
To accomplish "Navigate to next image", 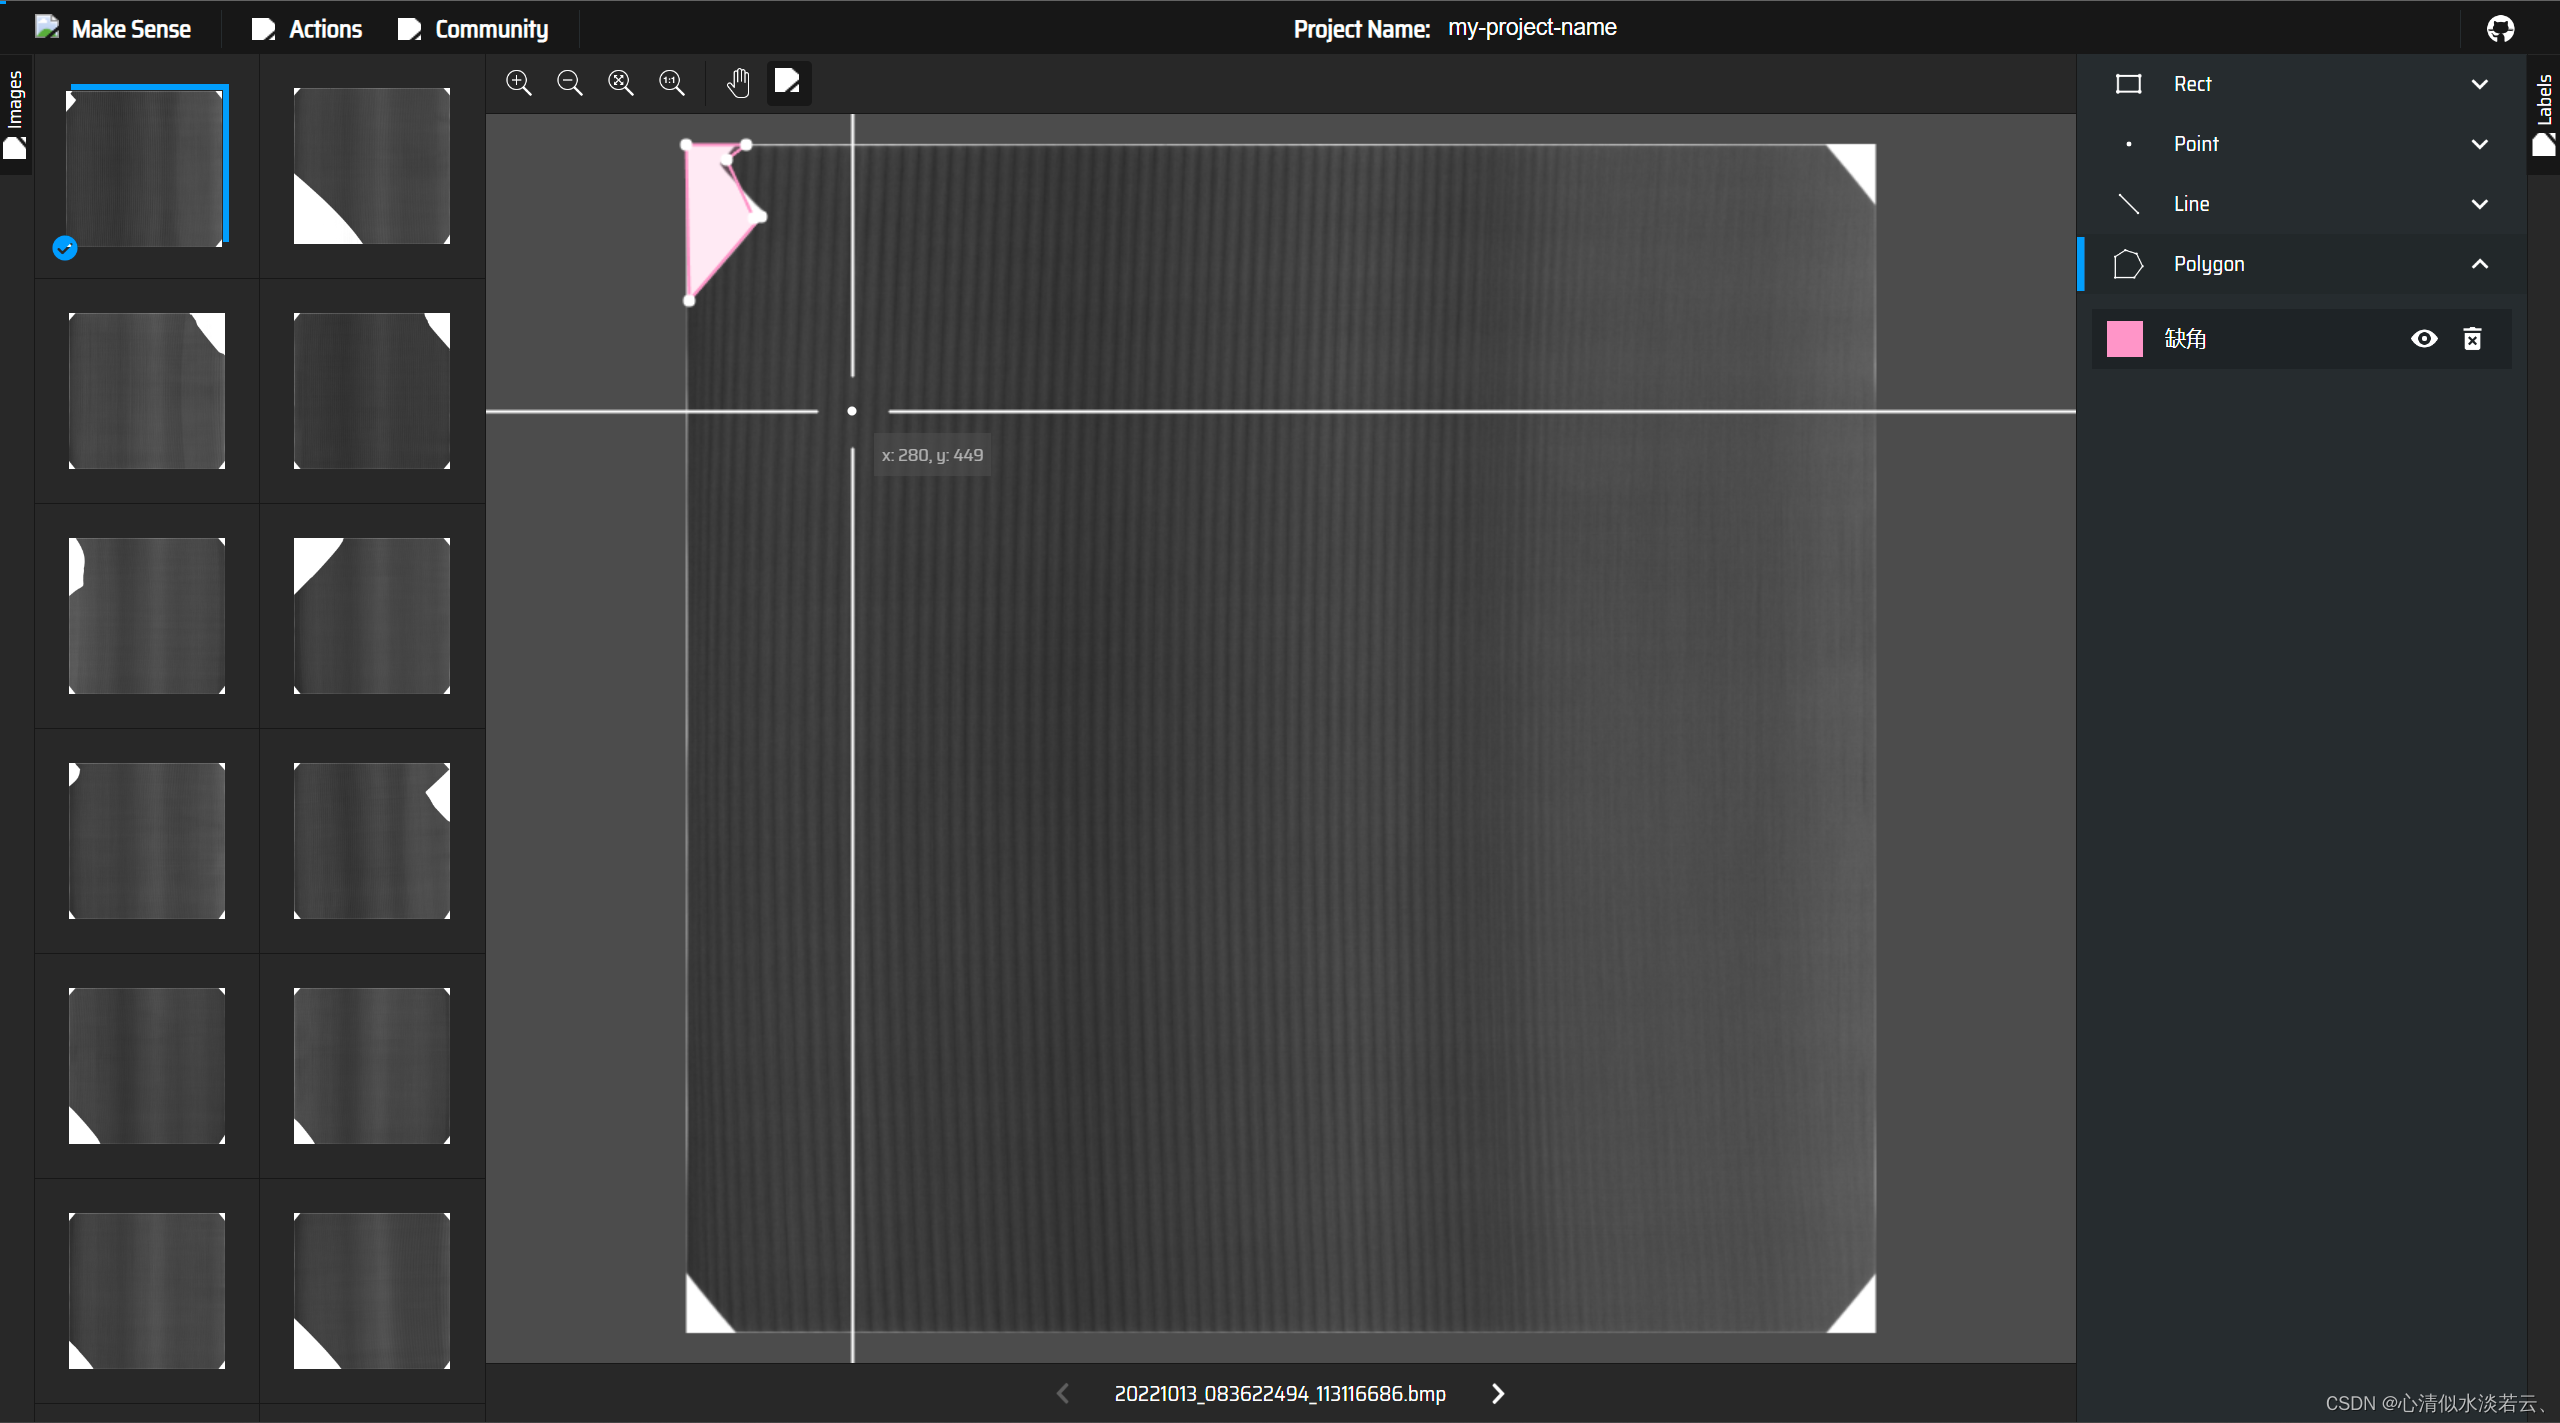I will pyautogui.click(x=1496, y=1391).
